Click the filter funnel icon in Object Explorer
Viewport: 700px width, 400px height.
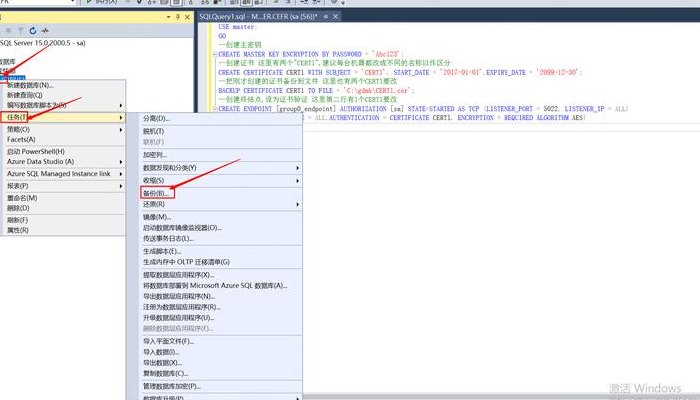click(21, 30)
